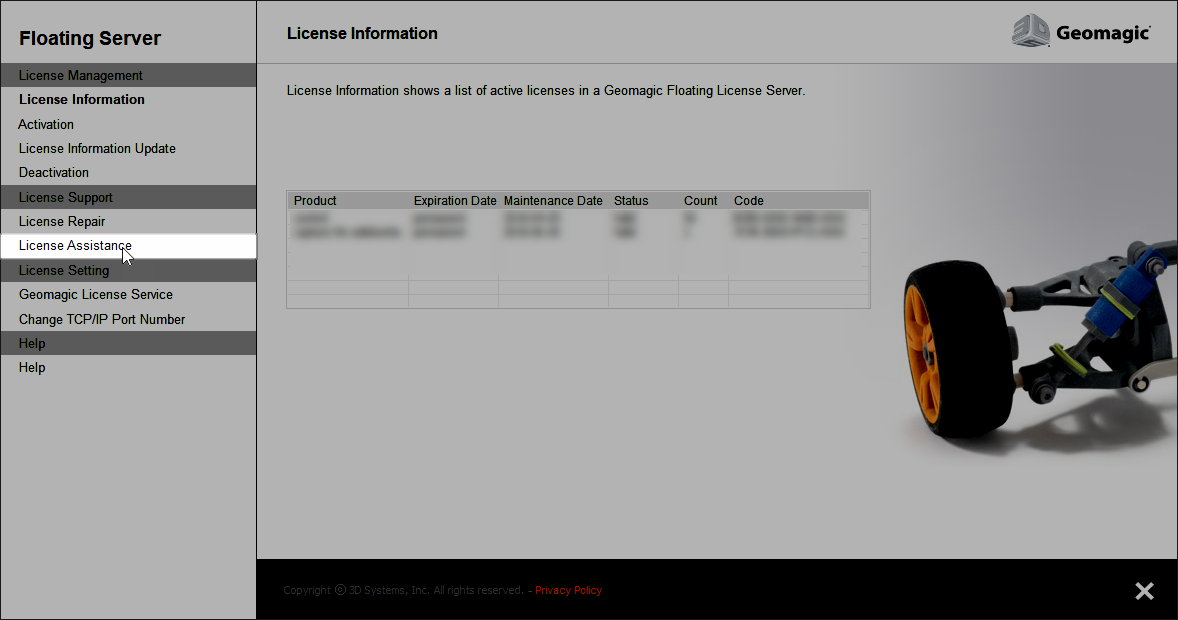Open the Help page from the sidebar

(x=31, y=367)
